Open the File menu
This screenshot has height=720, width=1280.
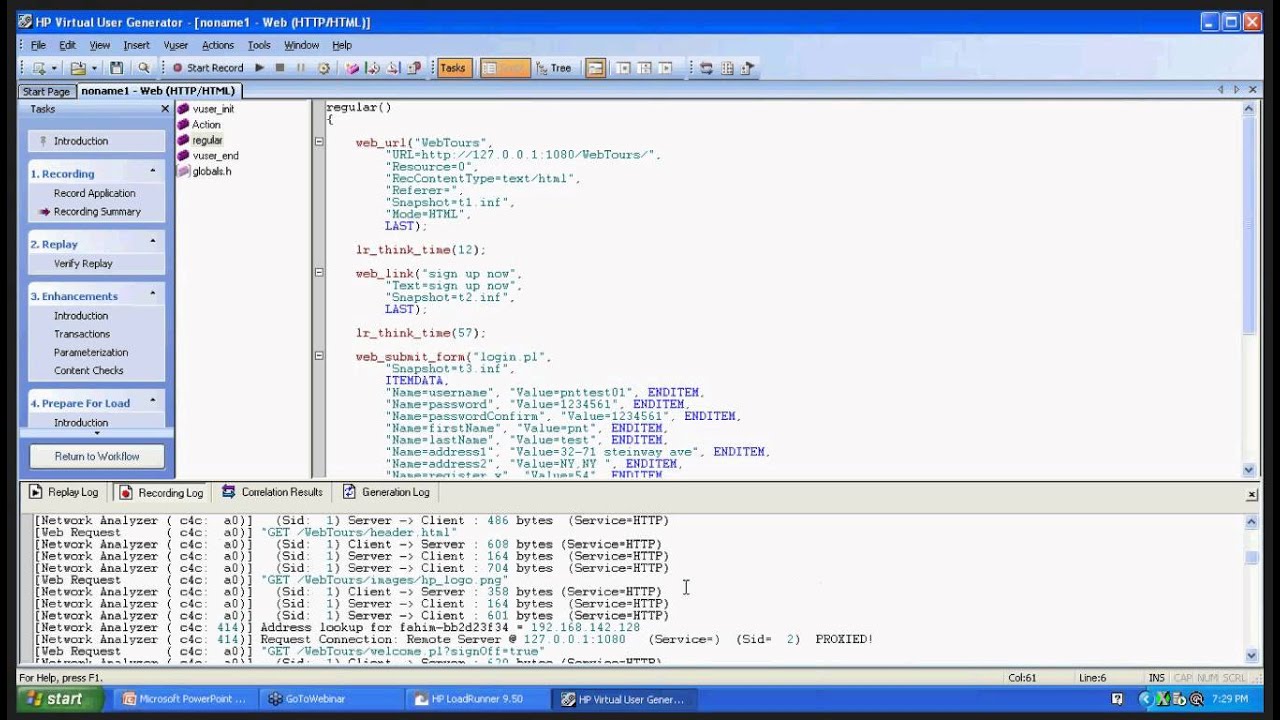click(x=38, y=45)
